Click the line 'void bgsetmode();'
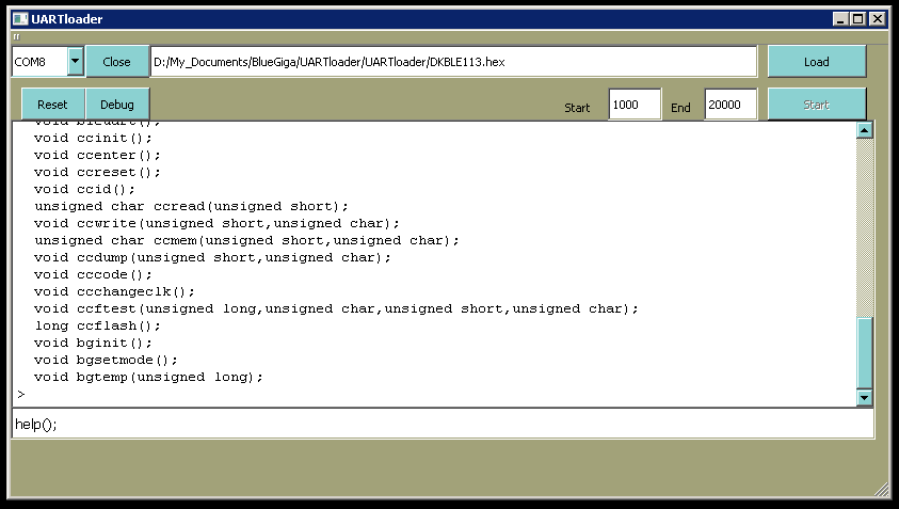The width and height of the screenshot is (899, 509). (x=106, y=360)
